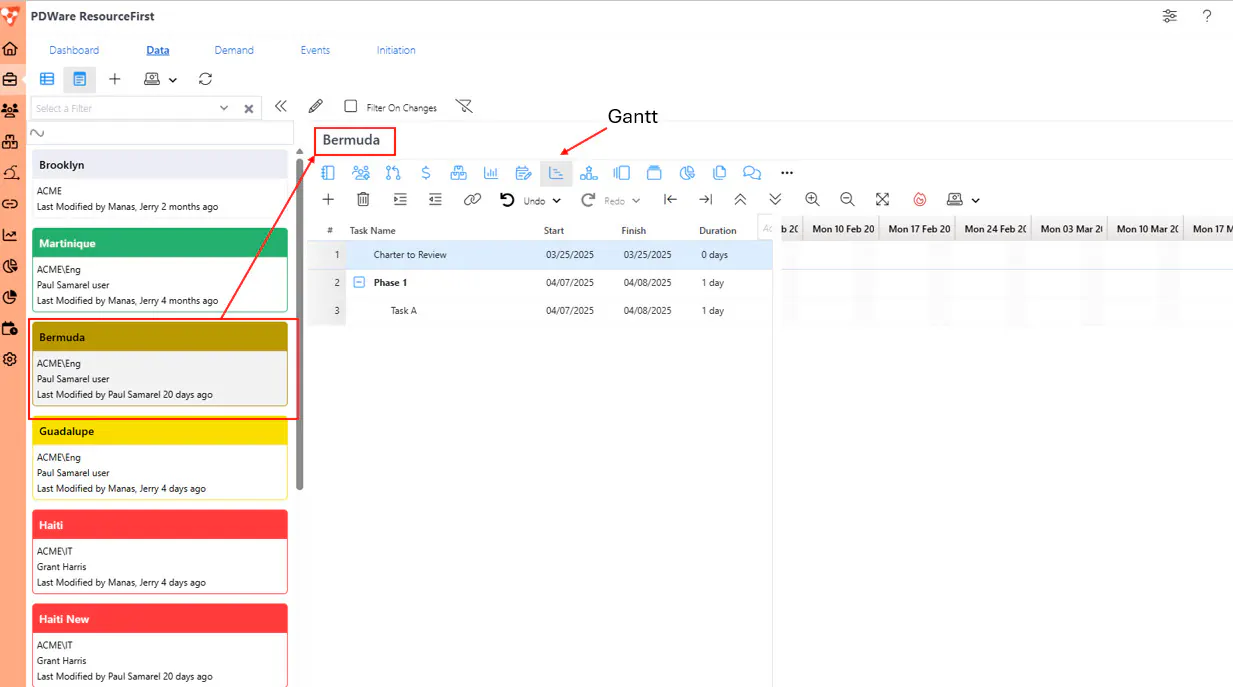Expand all tasks with double down chevron
Screen dimensions: 1233x687
(775, 200)
